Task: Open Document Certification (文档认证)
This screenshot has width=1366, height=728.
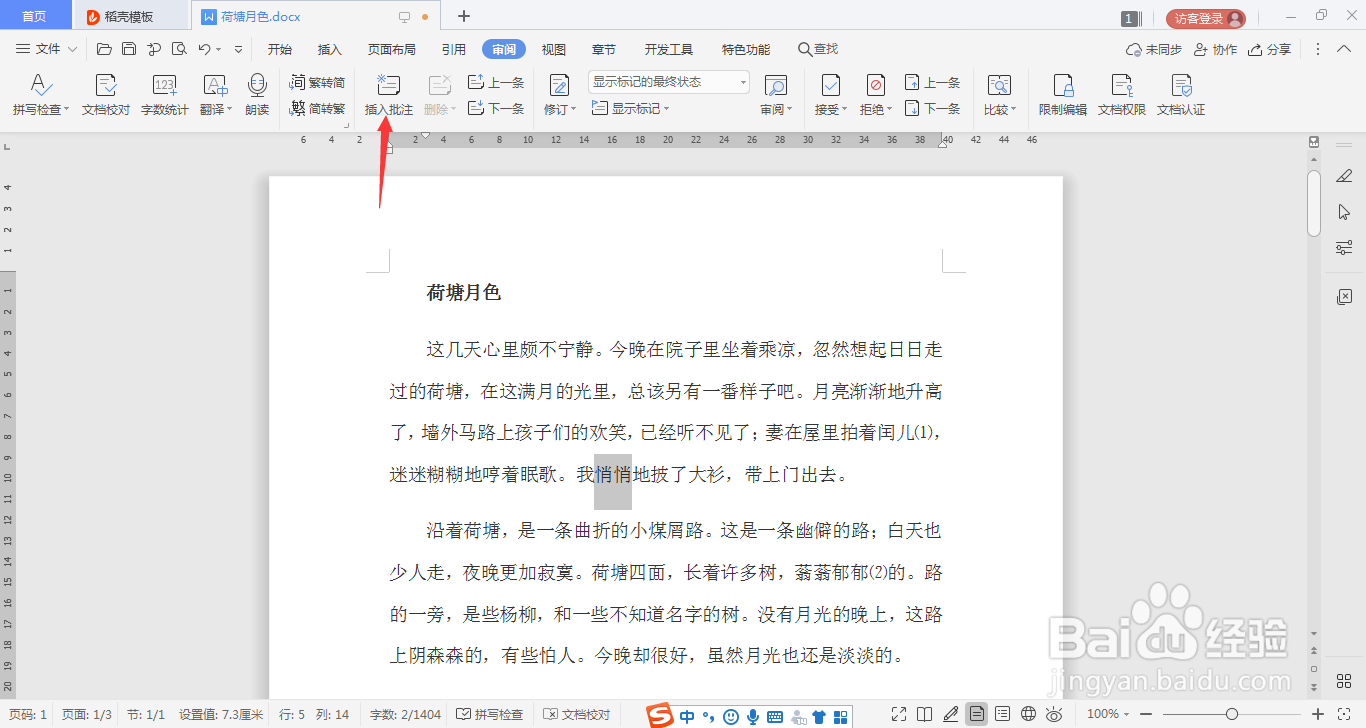Action: click(1181, 96)
